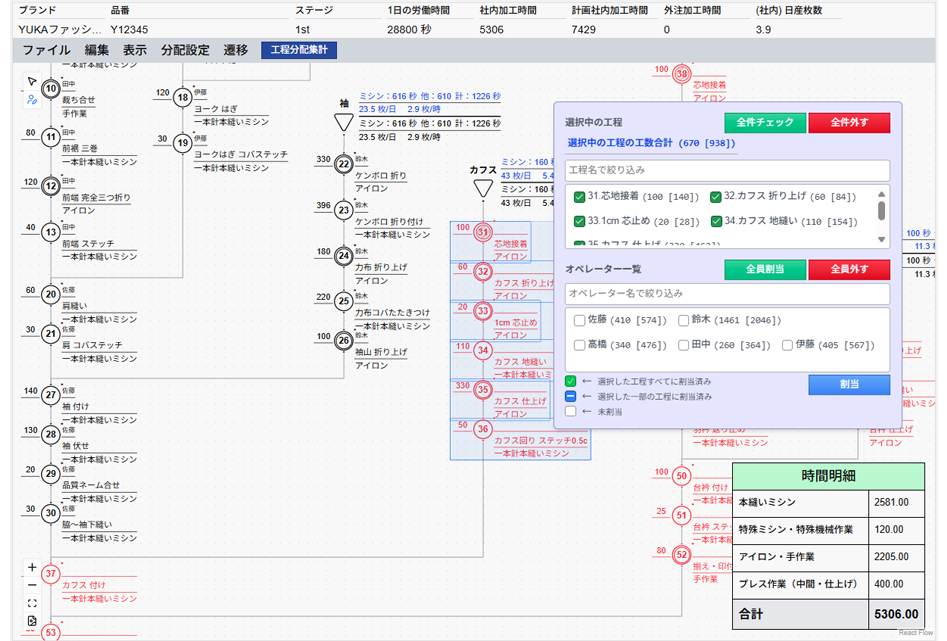Image resolution: width=947 pixels, height=641 pixels.
Task: Click the 工程分配集計 button
Action: (x=299, y=50)
